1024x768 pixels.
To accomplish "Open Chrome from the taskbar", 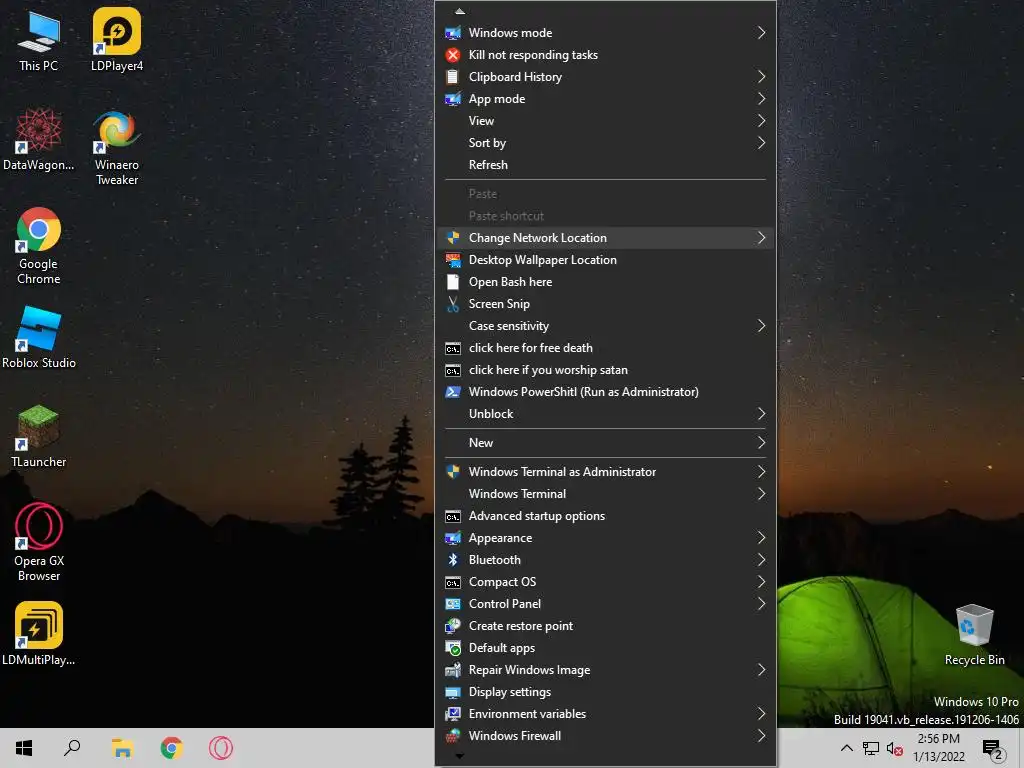I will pyautogui.click(x=172, y=748).
